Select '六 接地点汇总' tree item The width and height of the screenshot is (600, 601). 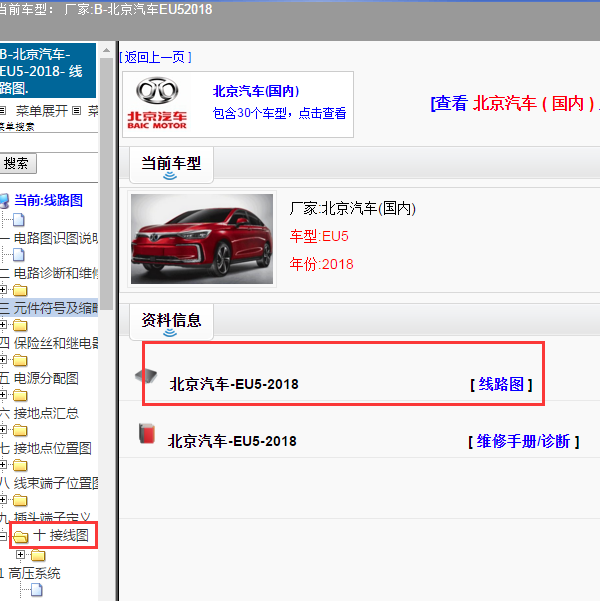39,413
